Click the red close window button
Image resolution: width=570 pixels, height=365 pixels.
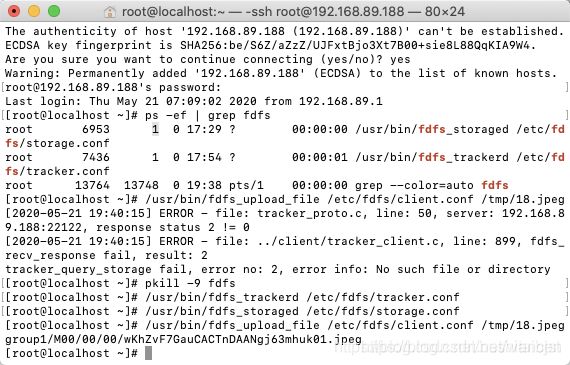tap(14, 11)
